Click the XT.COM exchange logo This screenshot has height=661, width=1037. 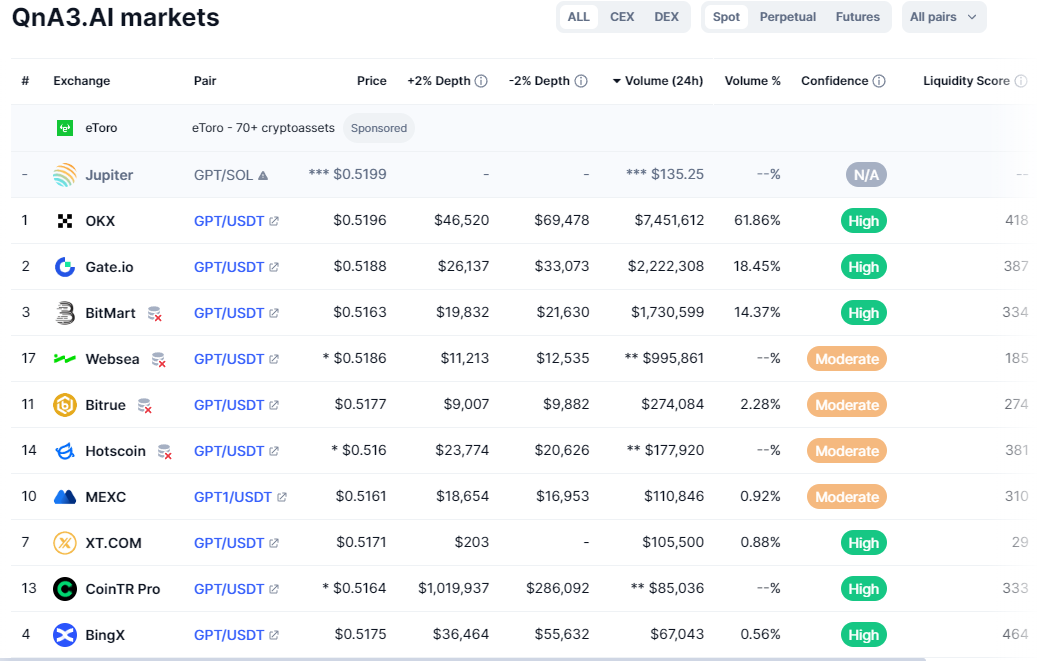pos(65,543)
